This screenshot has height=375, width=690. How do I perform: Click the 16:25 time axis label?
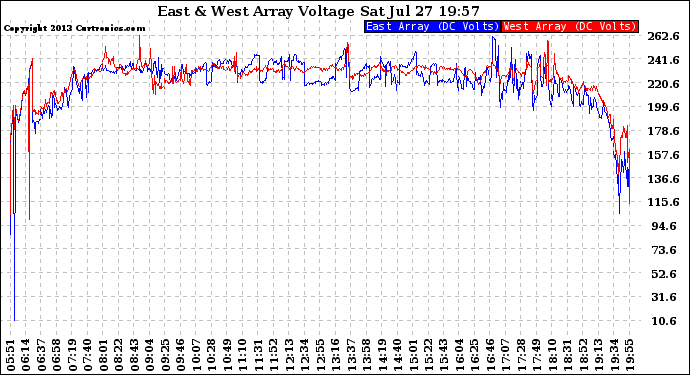(x=474, y=355)
